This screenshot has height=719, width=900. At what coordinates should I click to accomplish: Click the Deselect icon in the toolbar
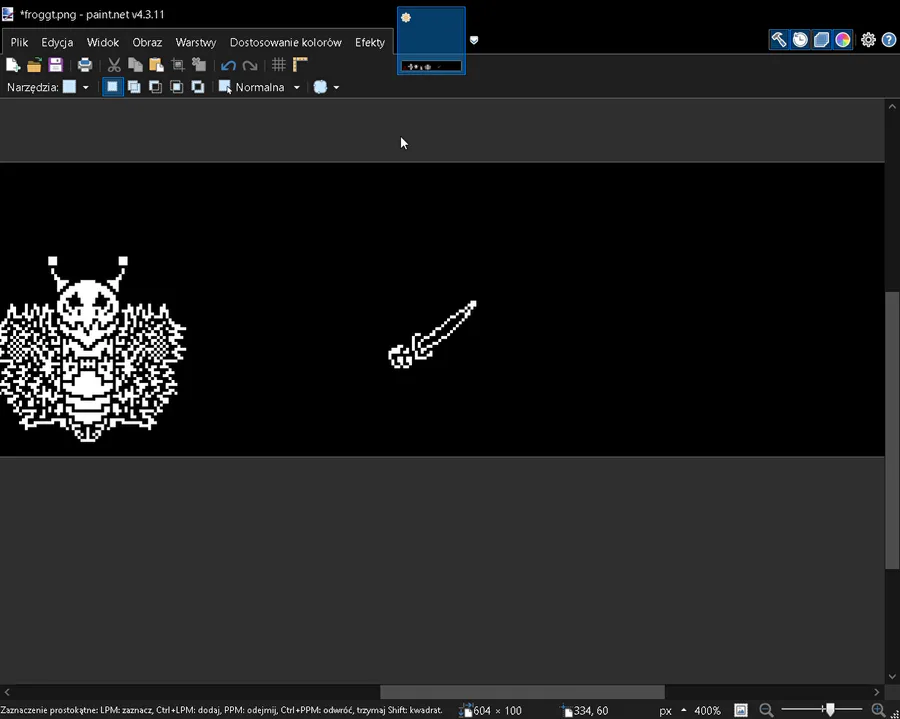click(199, 65)
